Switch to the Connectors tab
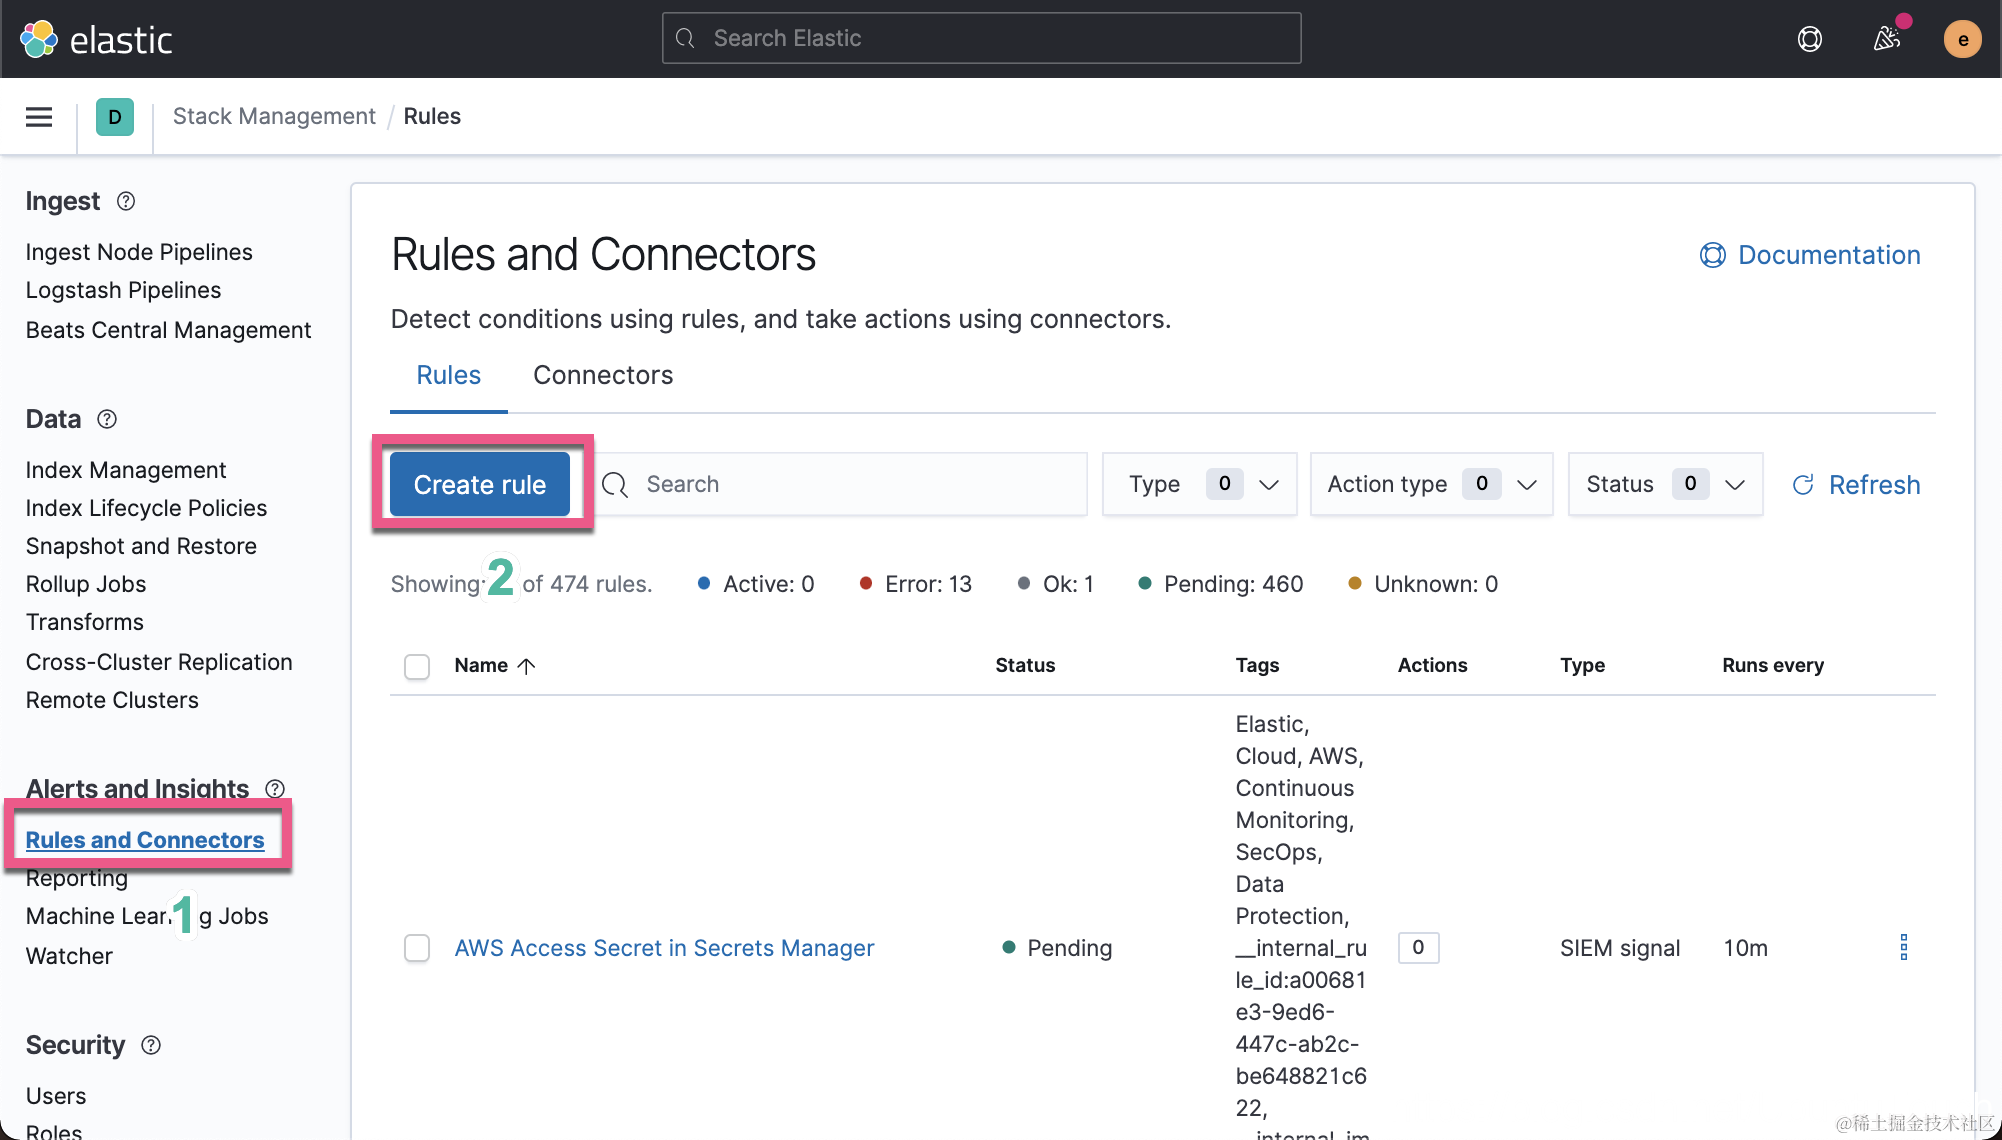Screen dimensions: 2002x1140 pos(603,375)
